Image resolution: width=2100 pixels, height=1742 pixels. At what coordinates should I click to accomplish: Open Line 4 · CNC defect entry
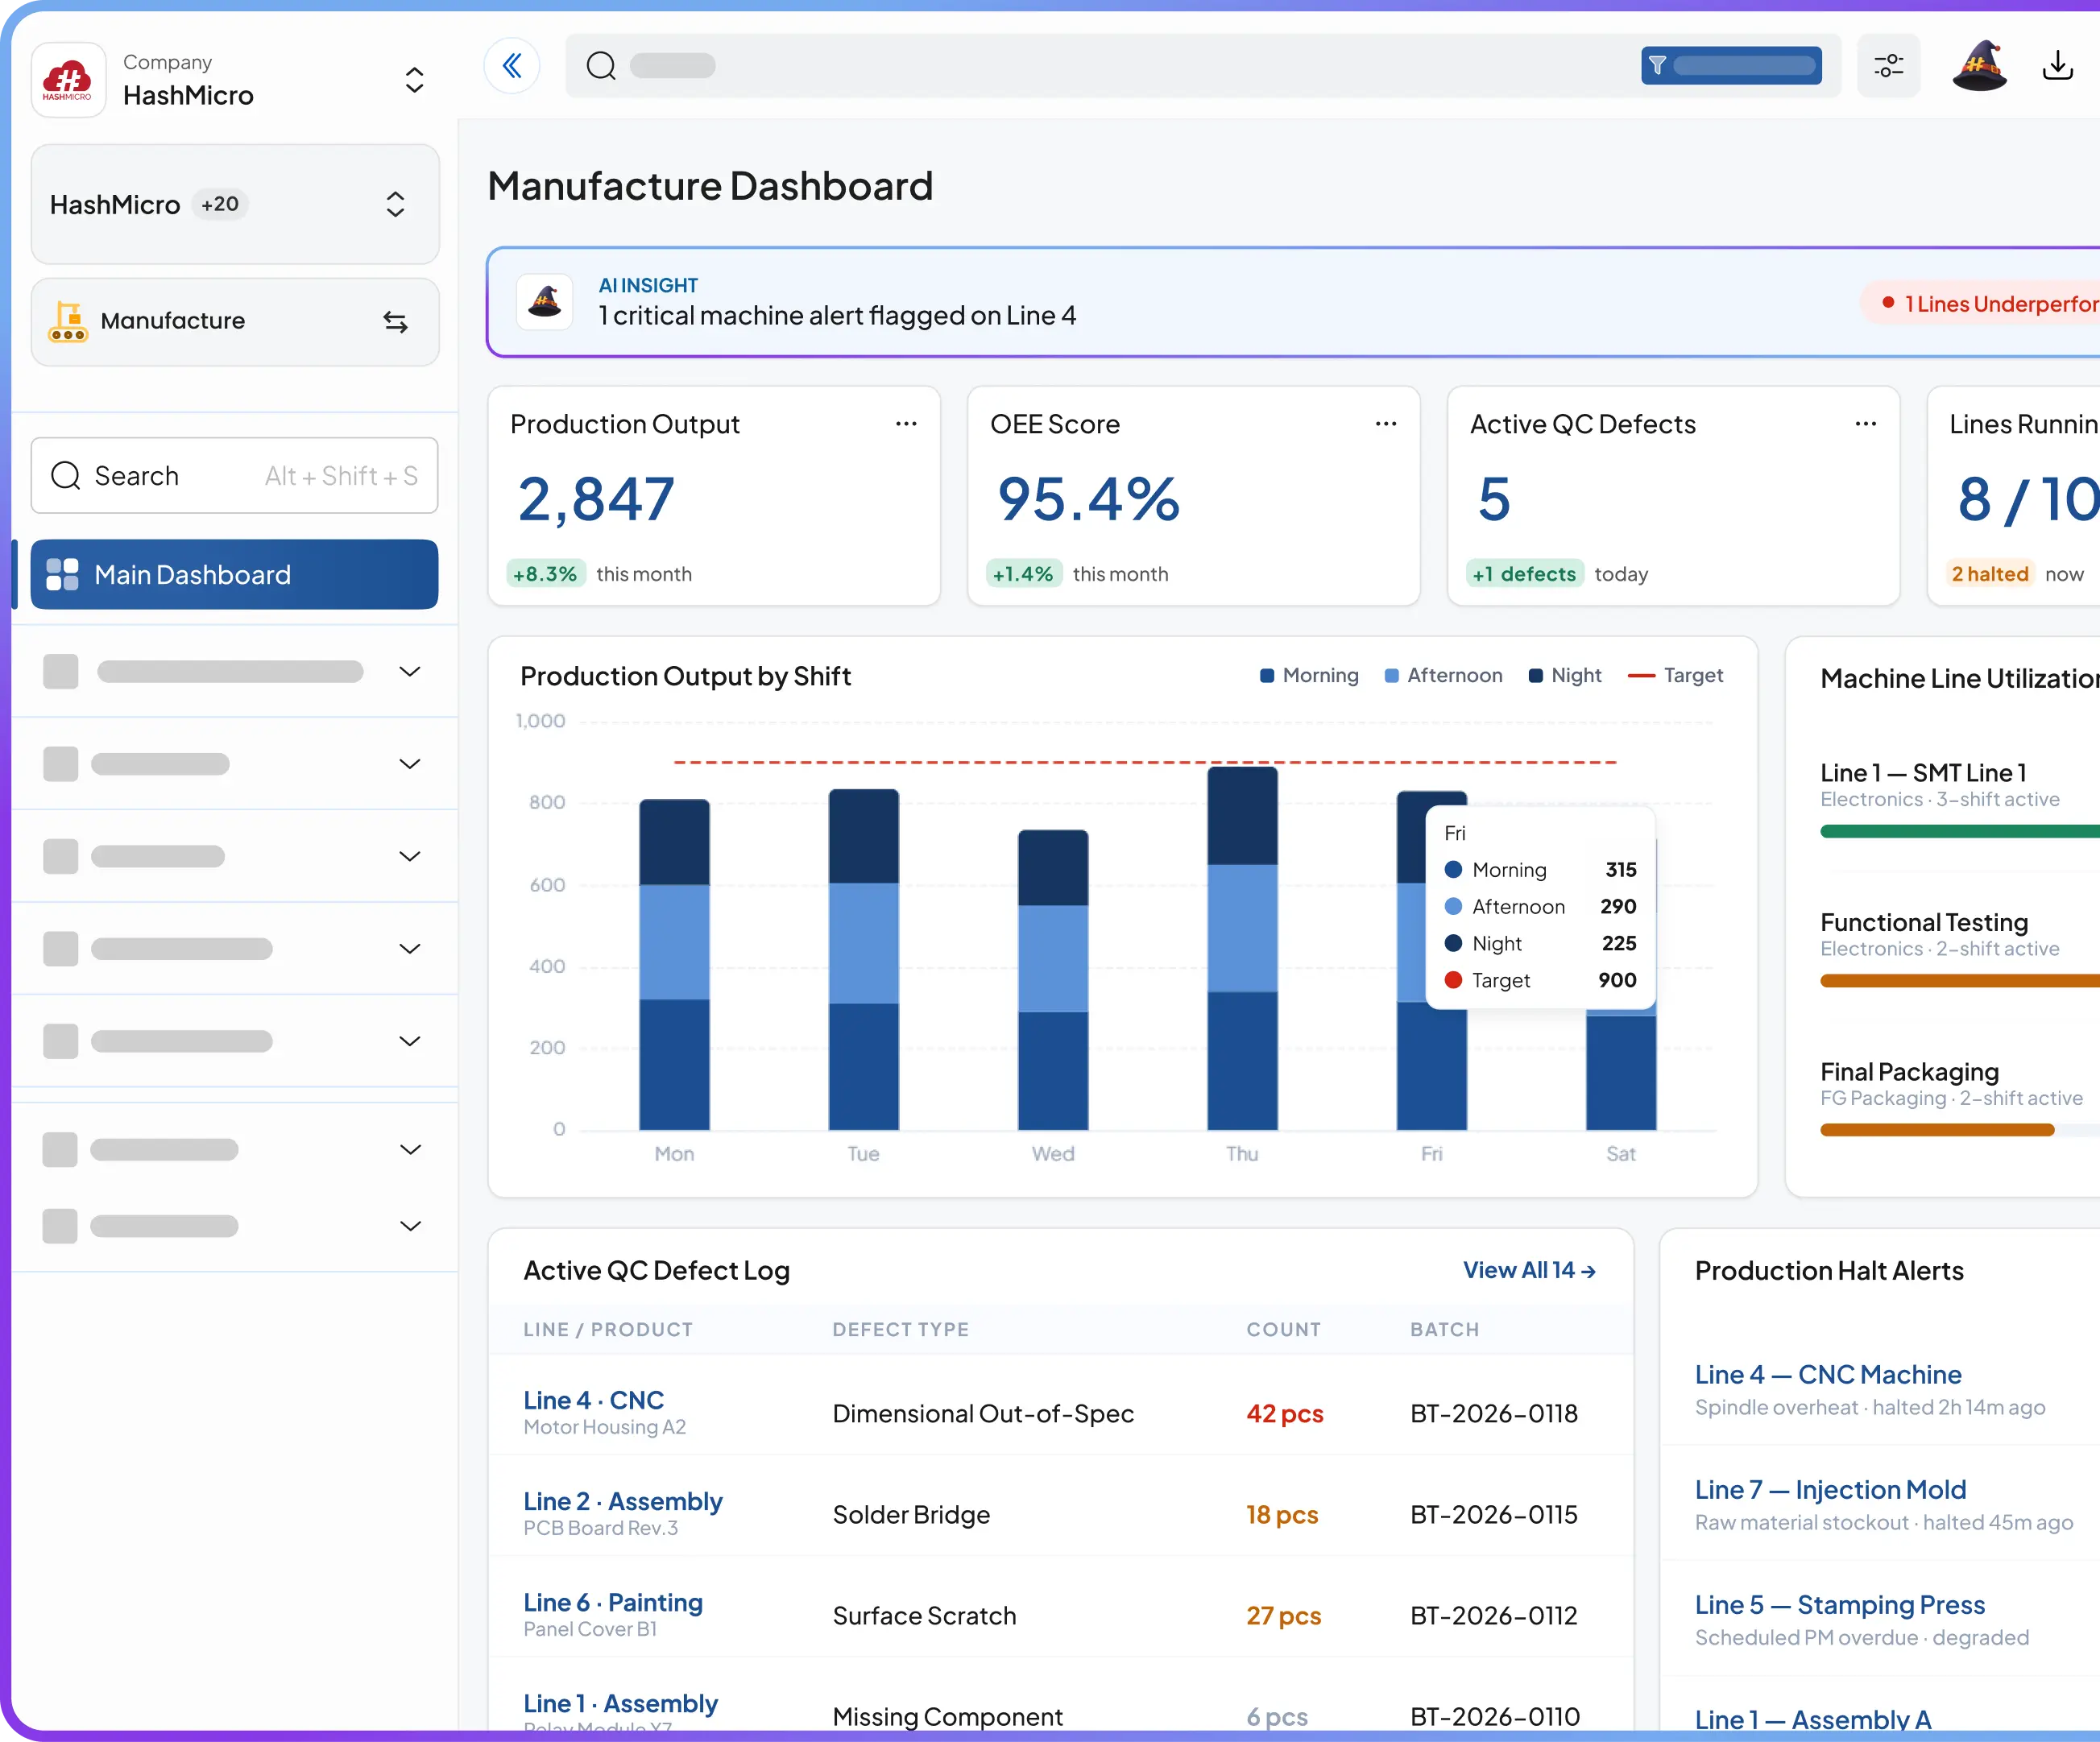[x=594, y=1400]
